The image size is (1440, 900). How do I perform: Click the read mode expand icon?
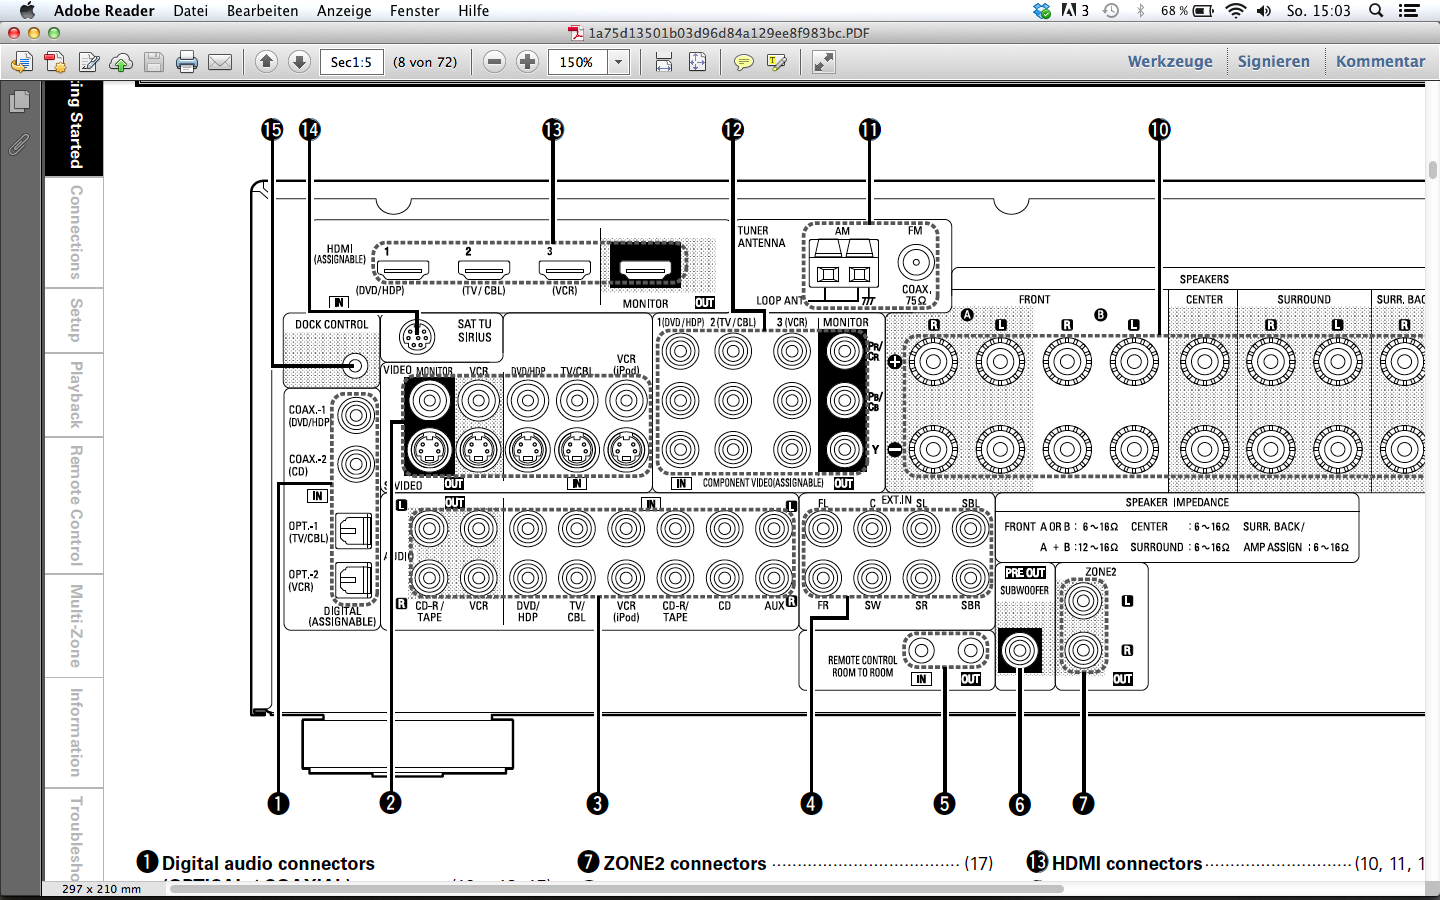(824, 62)
